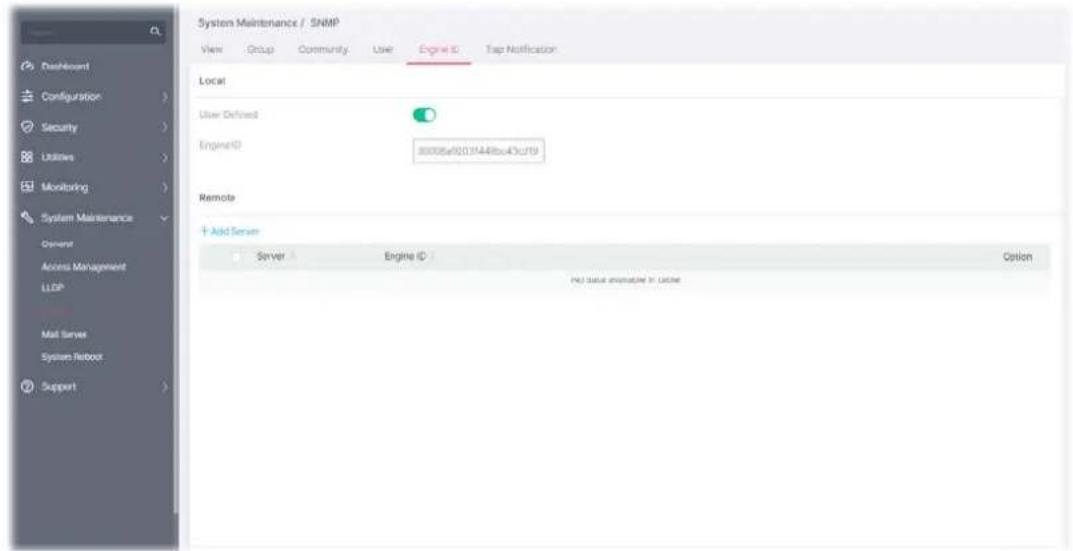The image size is (1073, 551).
Task: Open LLDP in the sidebar
Action: [x=52, y=290]
